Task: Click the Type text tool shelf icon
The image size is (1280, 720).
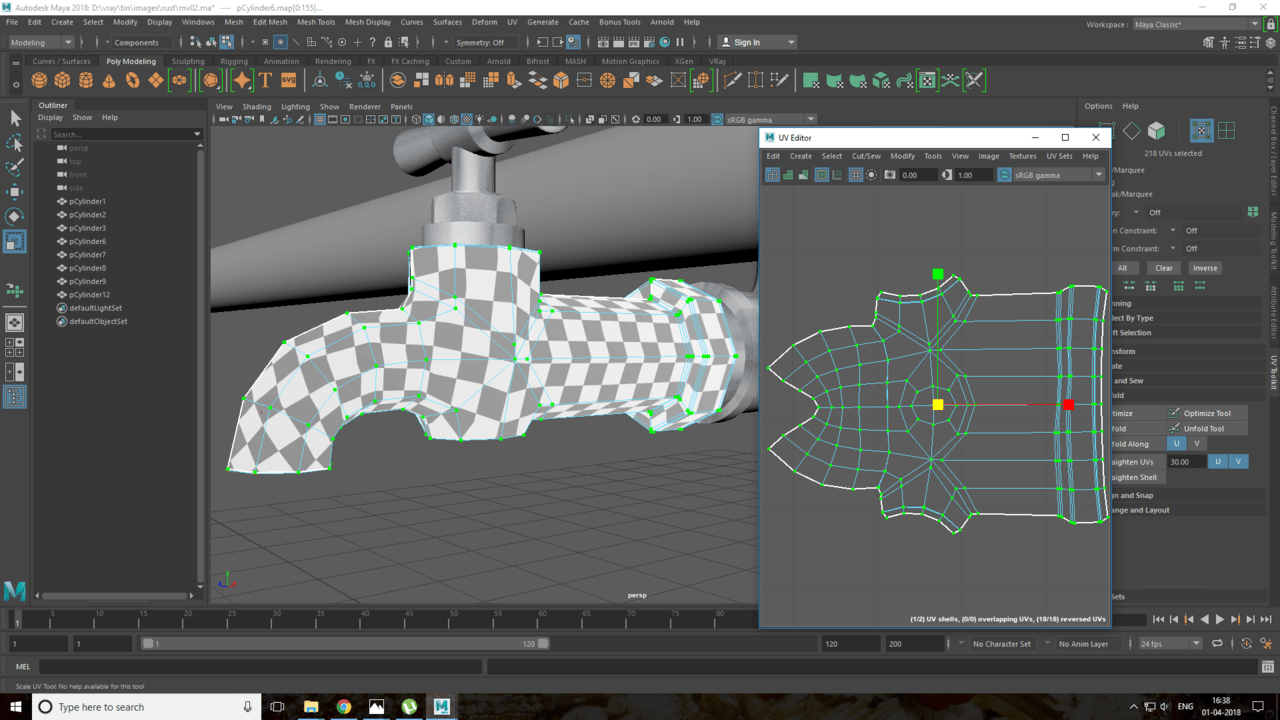Action: coord(265,80)
